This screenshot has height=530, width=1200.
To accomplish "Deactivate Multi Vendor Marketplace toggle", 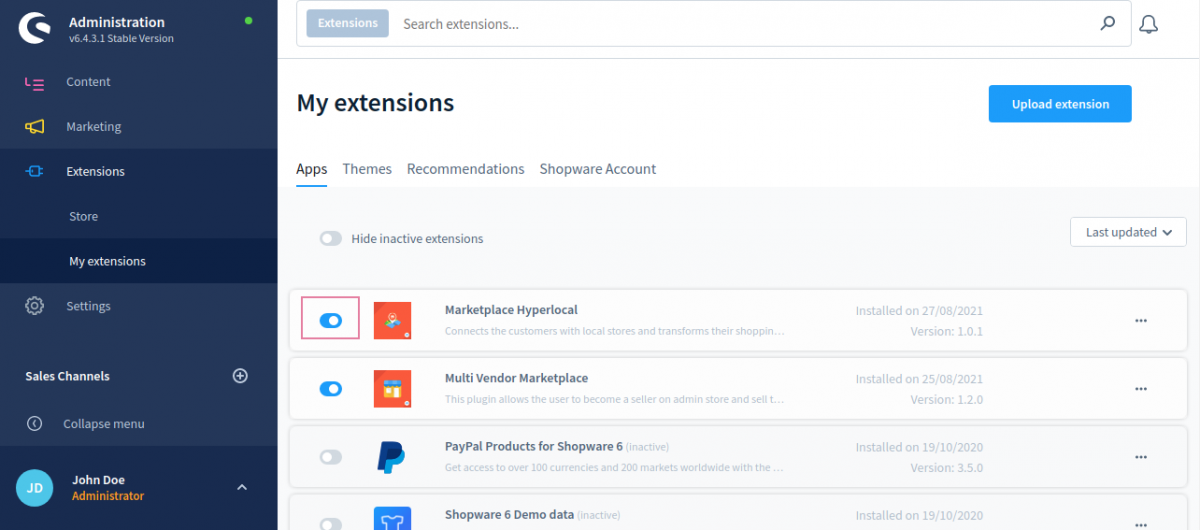I will [x=331, y=389].
